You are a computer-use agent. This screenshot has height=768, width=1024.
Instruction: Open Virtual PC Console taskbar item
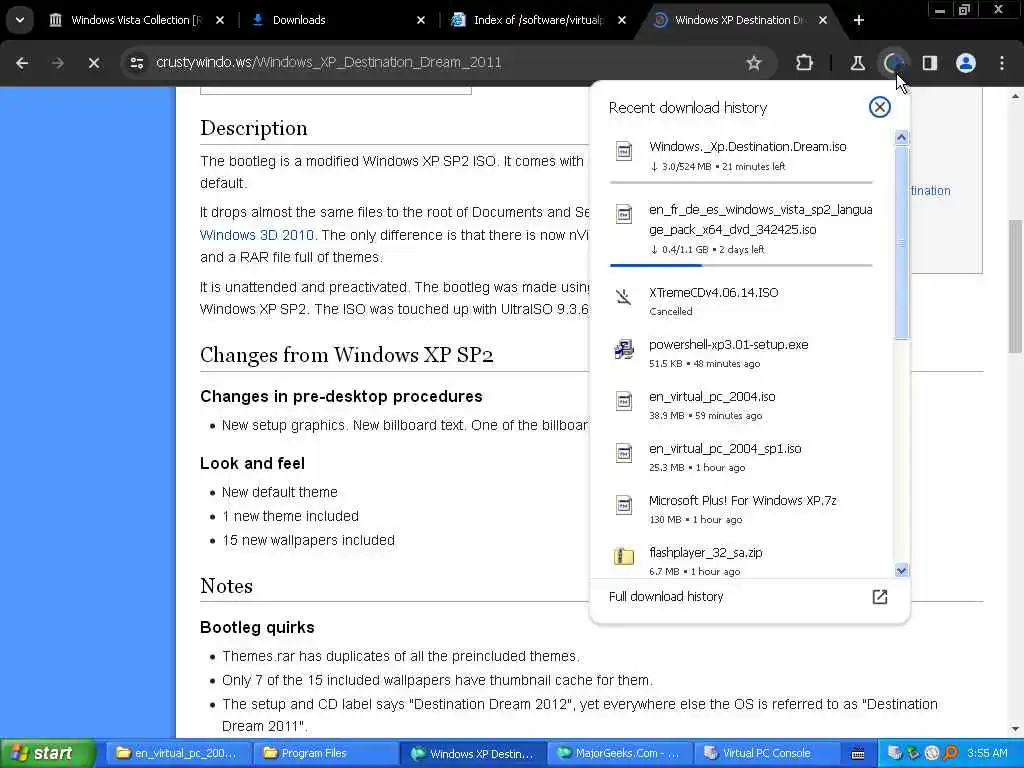[x=766, y=754]
